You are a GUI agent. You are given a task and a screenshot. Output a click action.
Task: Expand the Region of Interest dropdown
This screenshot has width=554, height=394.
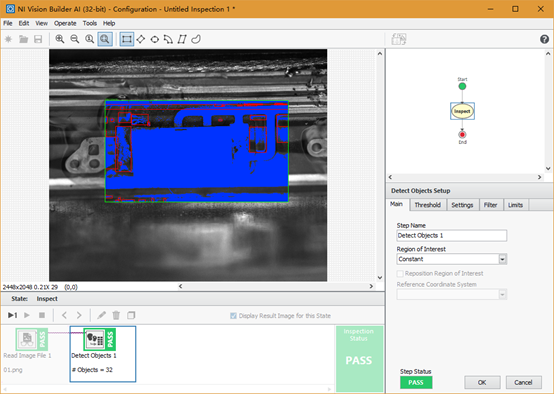pyautogui.click(x=502, y=259)
